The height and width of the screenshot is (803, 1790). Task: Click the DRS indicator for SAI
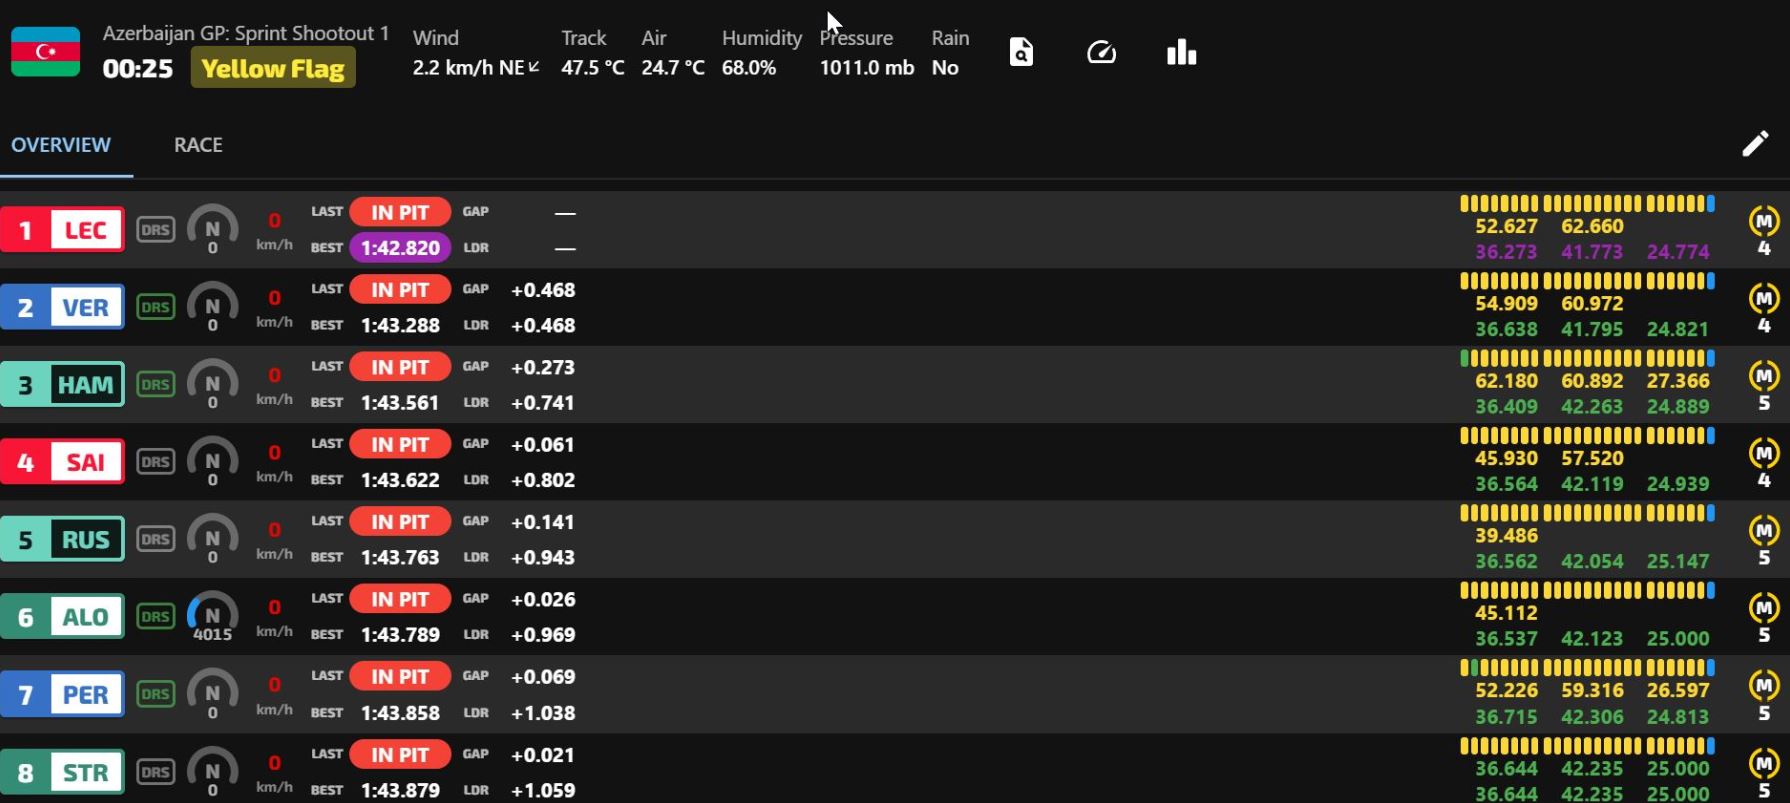click(x=155, y=462)
